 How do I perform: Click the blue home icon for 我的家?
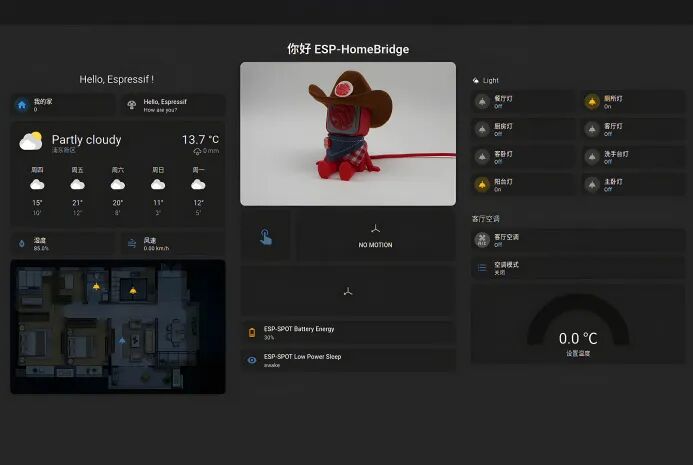pyautogui.click(x=22, y=105)
